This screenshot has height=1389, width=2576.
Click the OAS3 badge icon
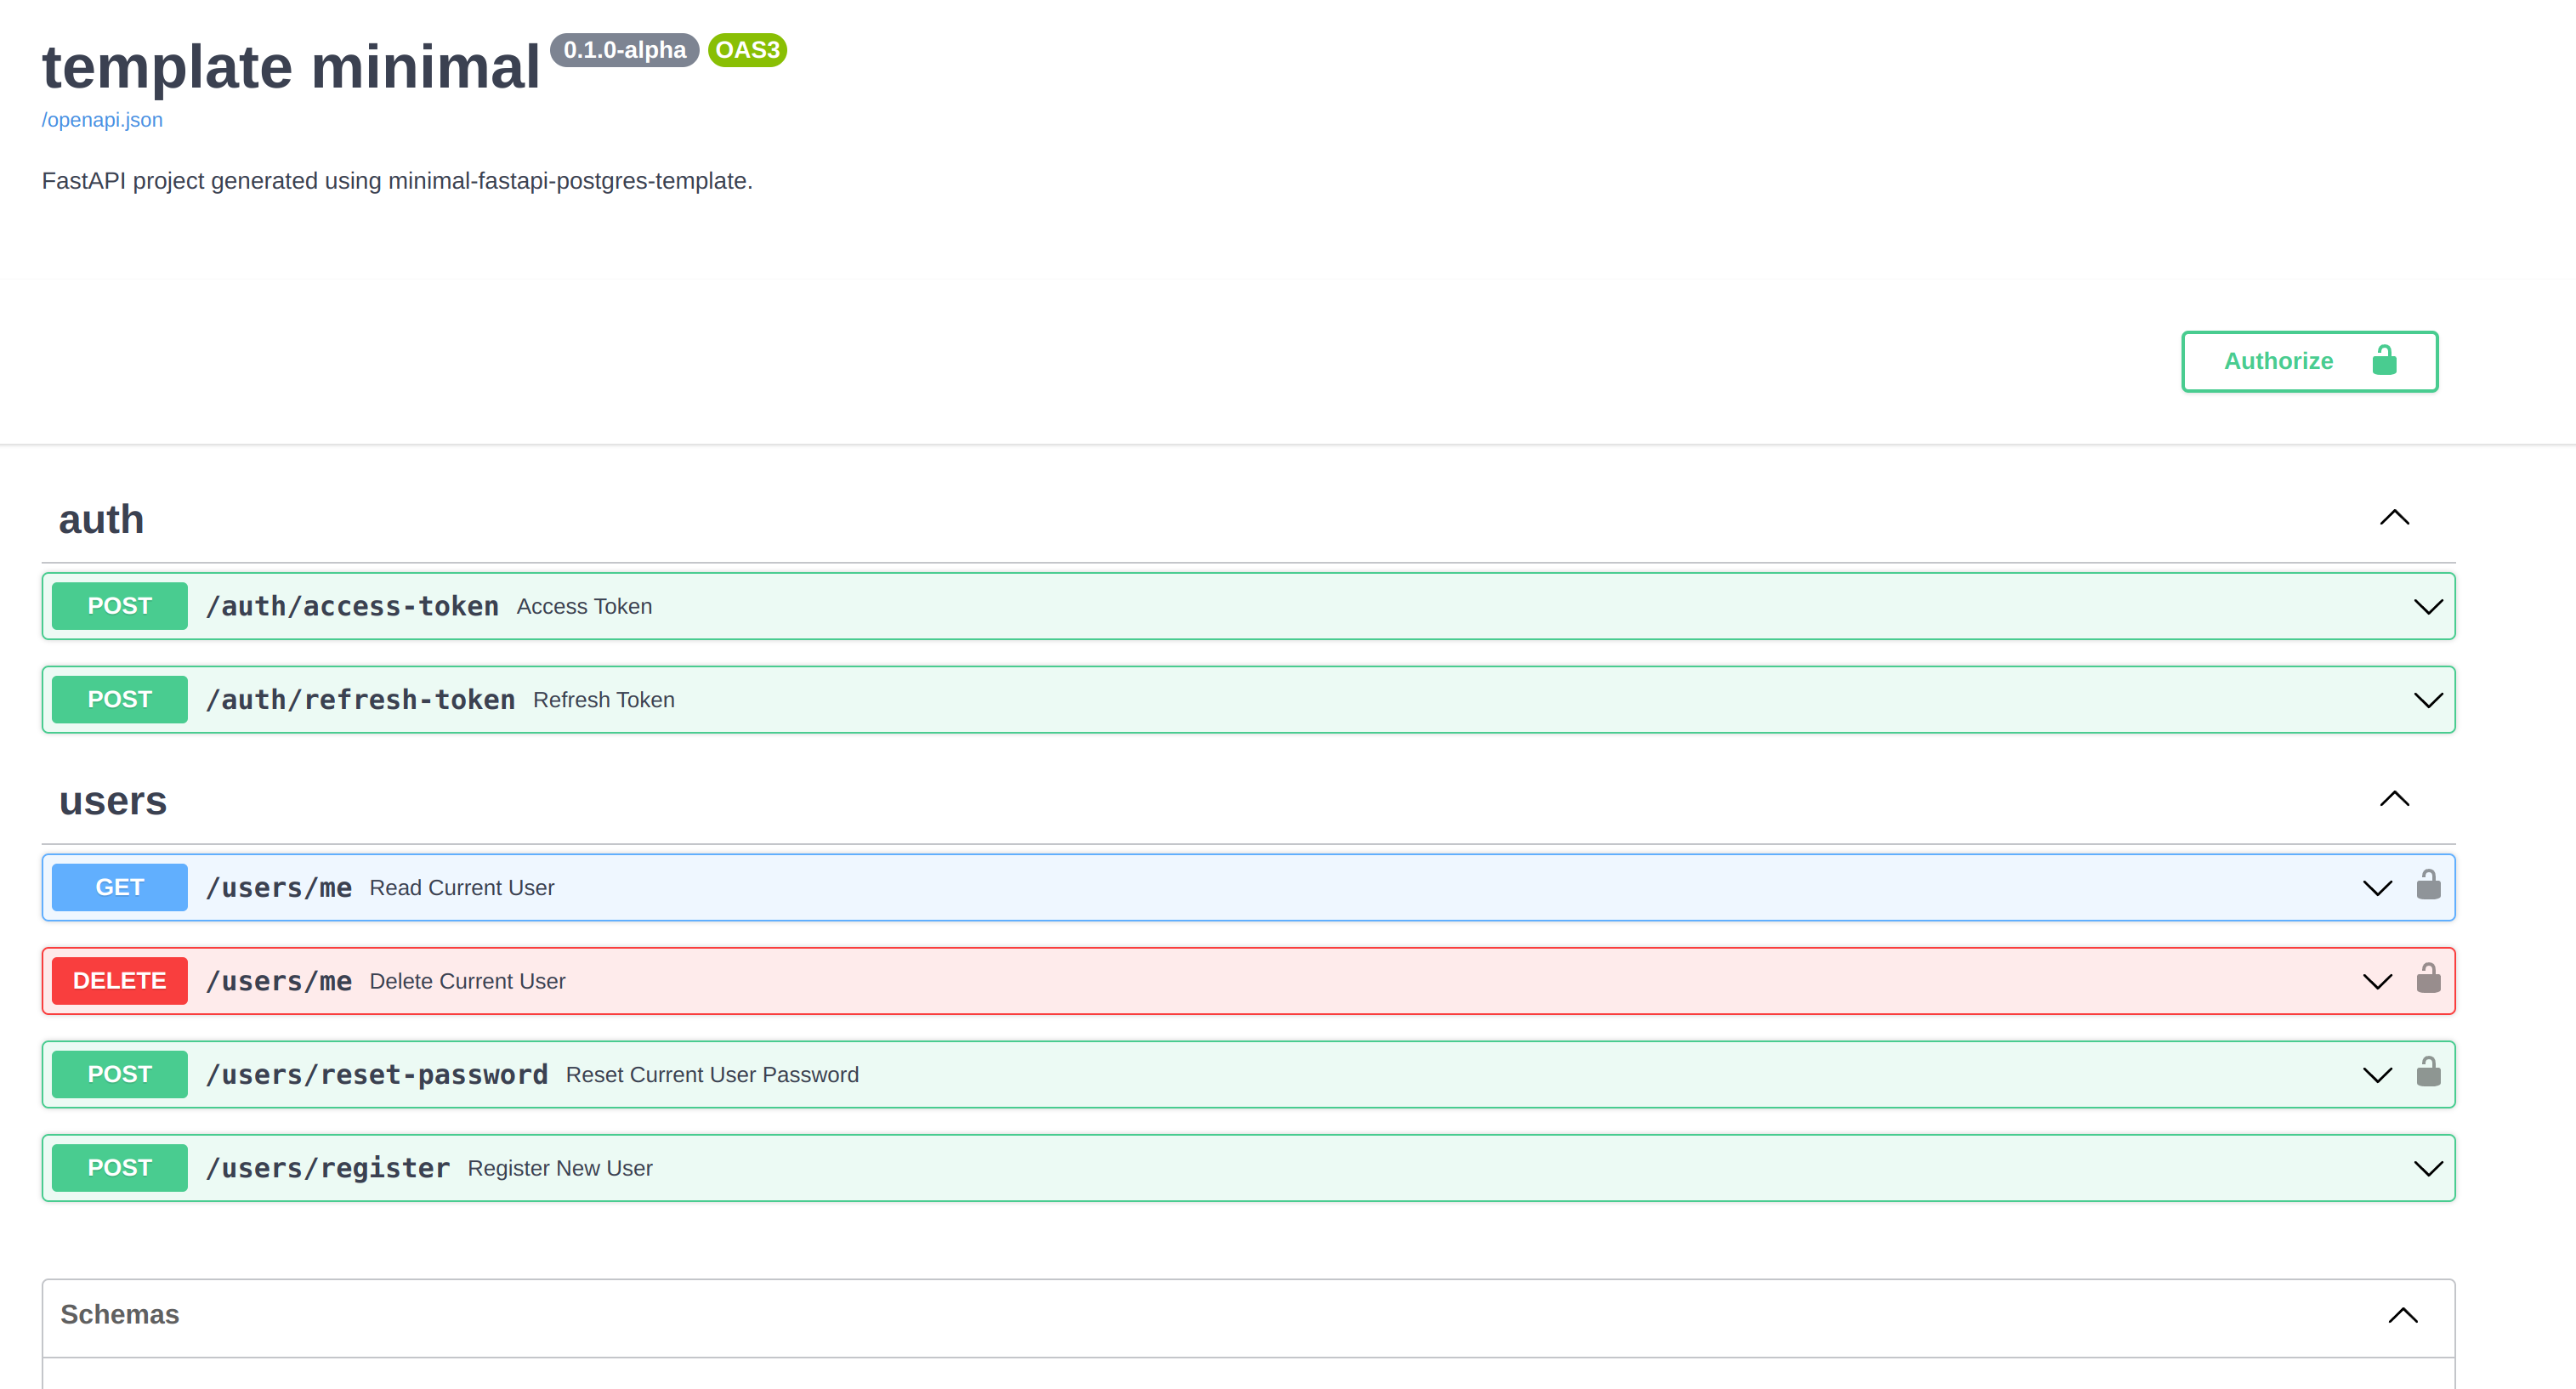(x=746, y=49)
